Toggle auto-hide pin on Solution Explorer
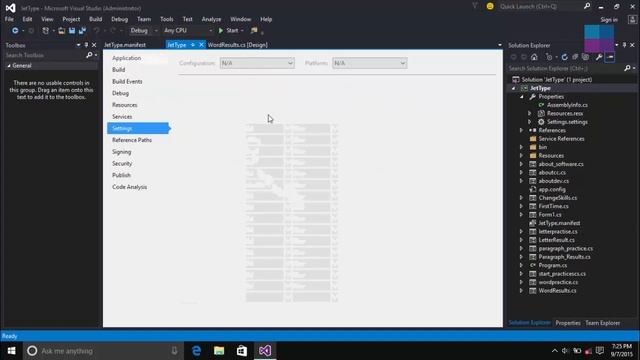 (x=624, y=45)
